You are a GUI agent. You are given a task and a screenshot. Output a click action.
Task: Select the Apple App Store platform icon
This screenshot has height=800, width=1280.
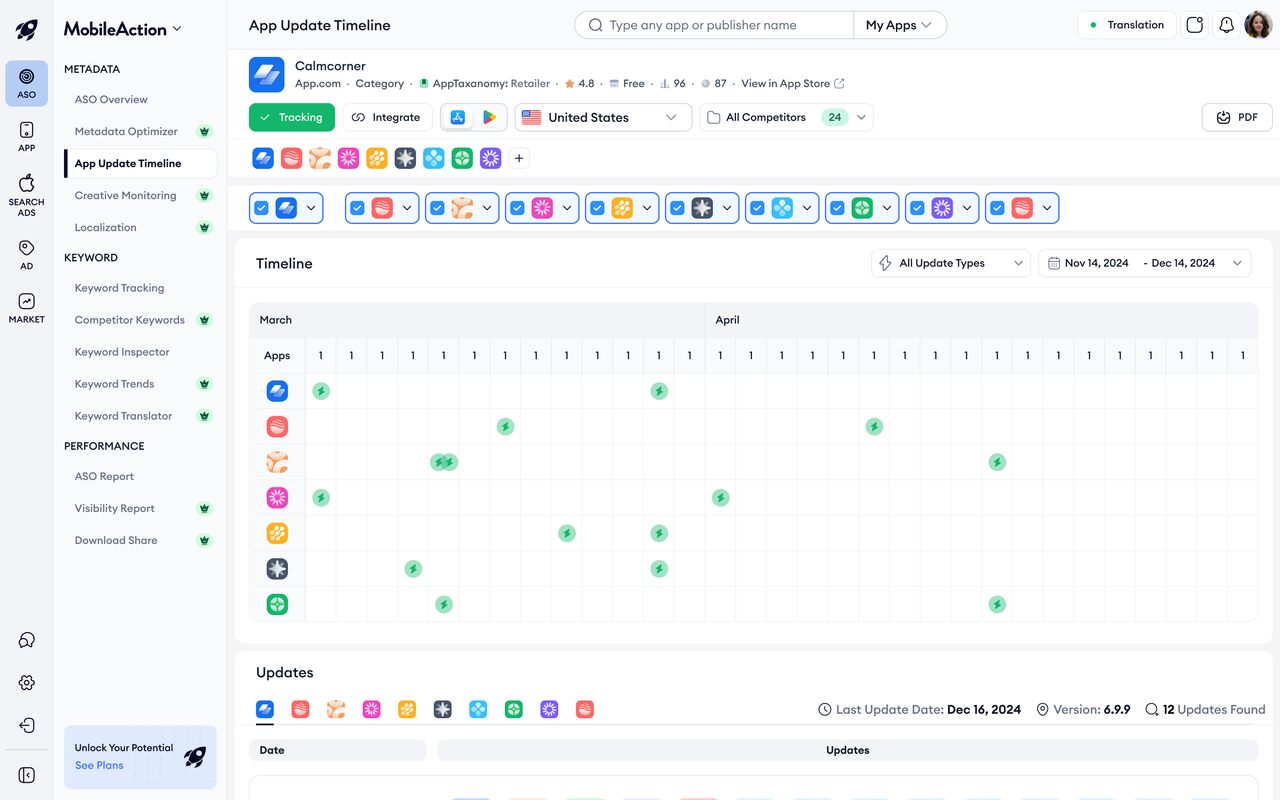click(x=458, y=117)
